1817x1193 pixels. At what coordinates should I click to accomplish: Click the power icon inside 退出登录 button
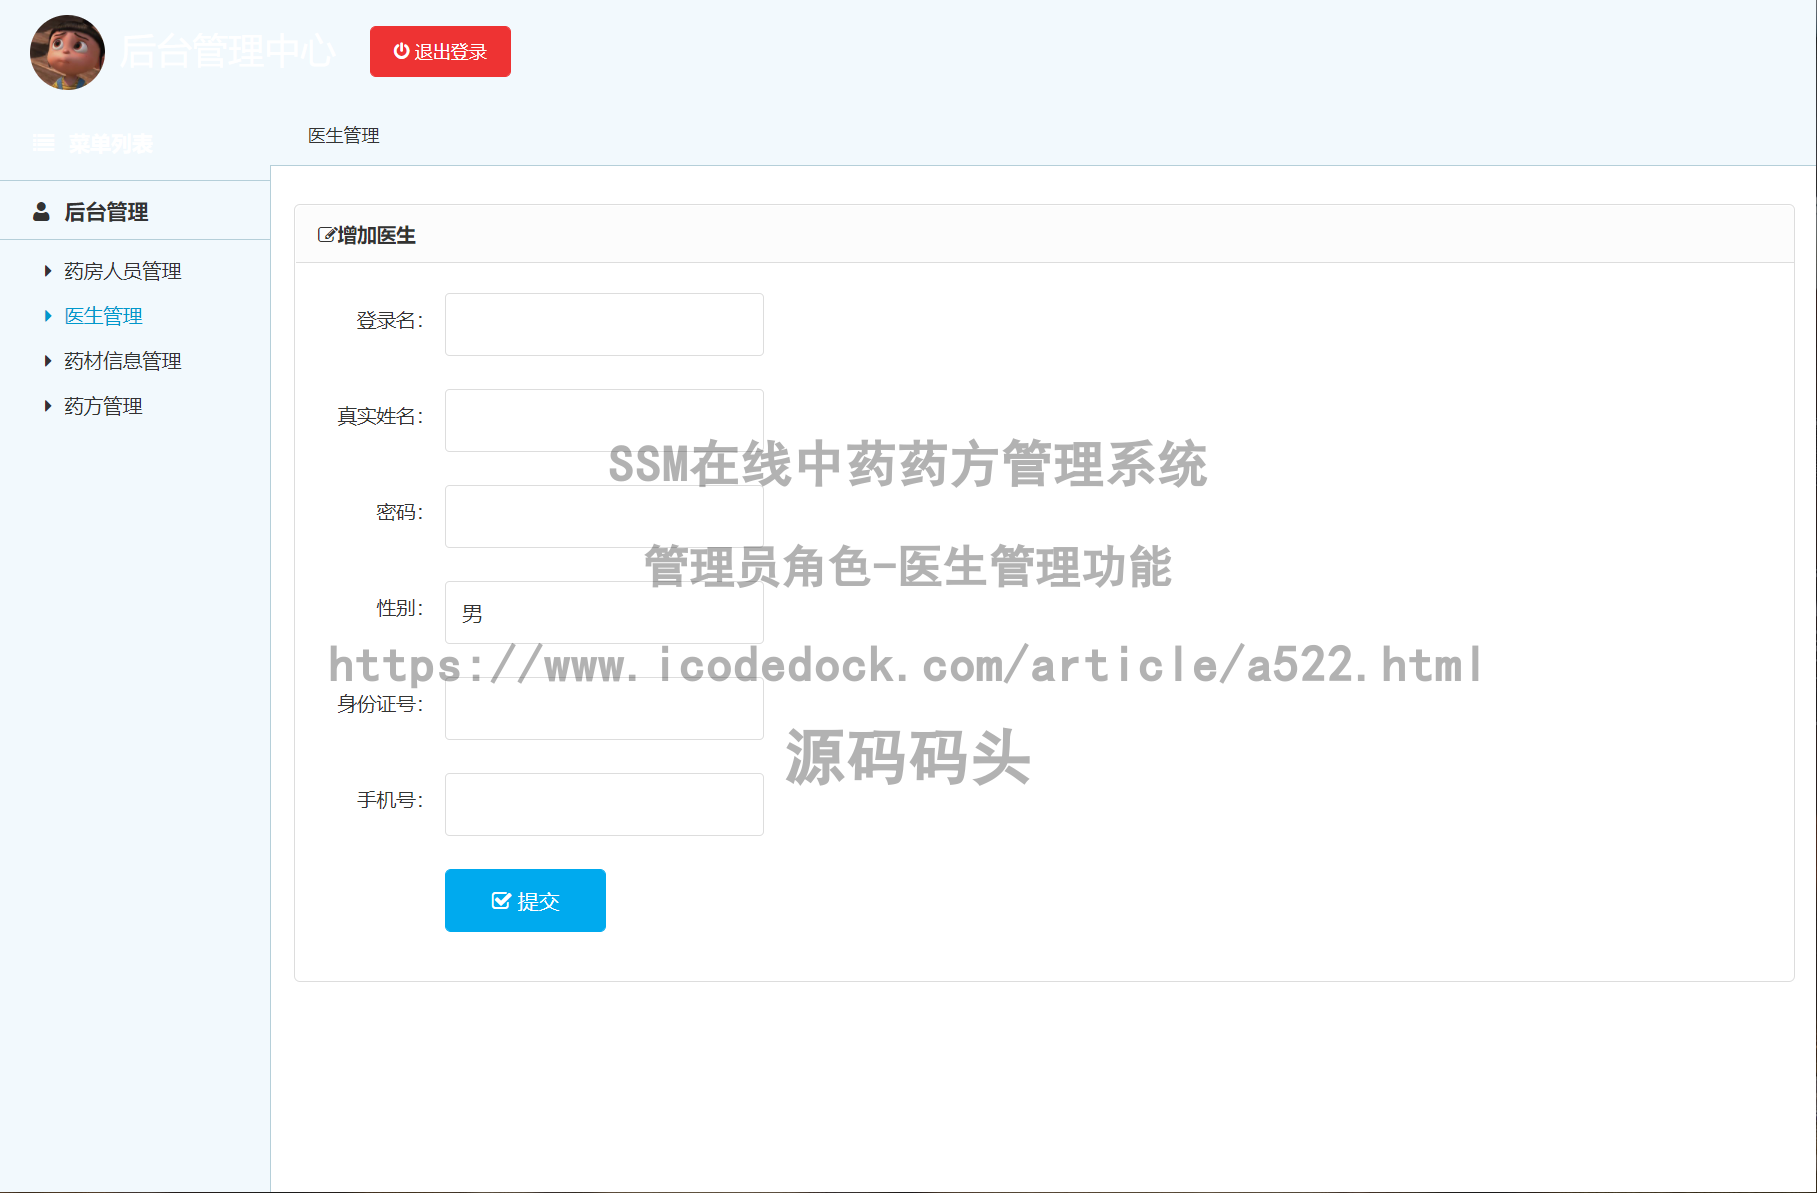(401, 52)
